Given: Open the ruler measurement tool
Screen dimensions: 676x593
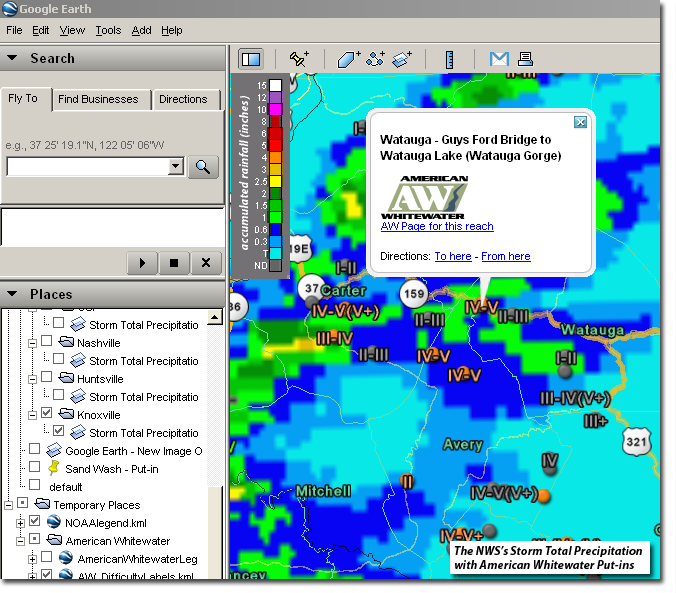Looking at the screenshot, I should [x=449, y=60].
